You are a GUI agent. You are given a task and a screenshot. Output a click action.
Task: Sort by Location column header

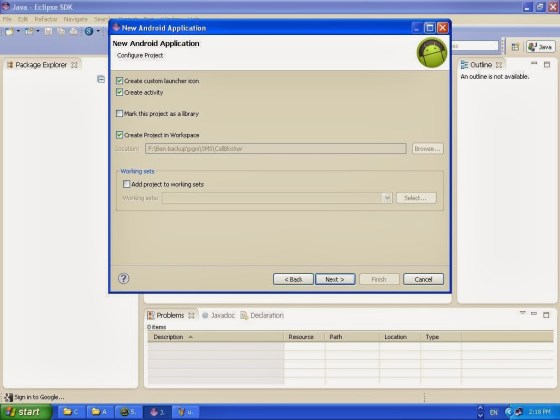[x=400, y=337]
